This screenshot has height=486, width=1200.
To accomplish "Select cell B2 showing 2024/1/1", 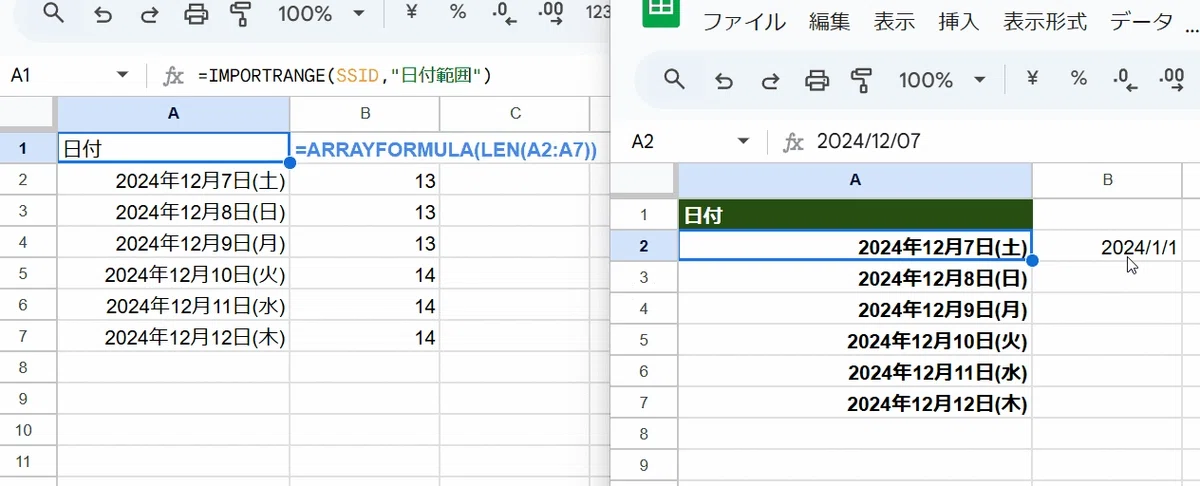I will (x=1108, y=246).
